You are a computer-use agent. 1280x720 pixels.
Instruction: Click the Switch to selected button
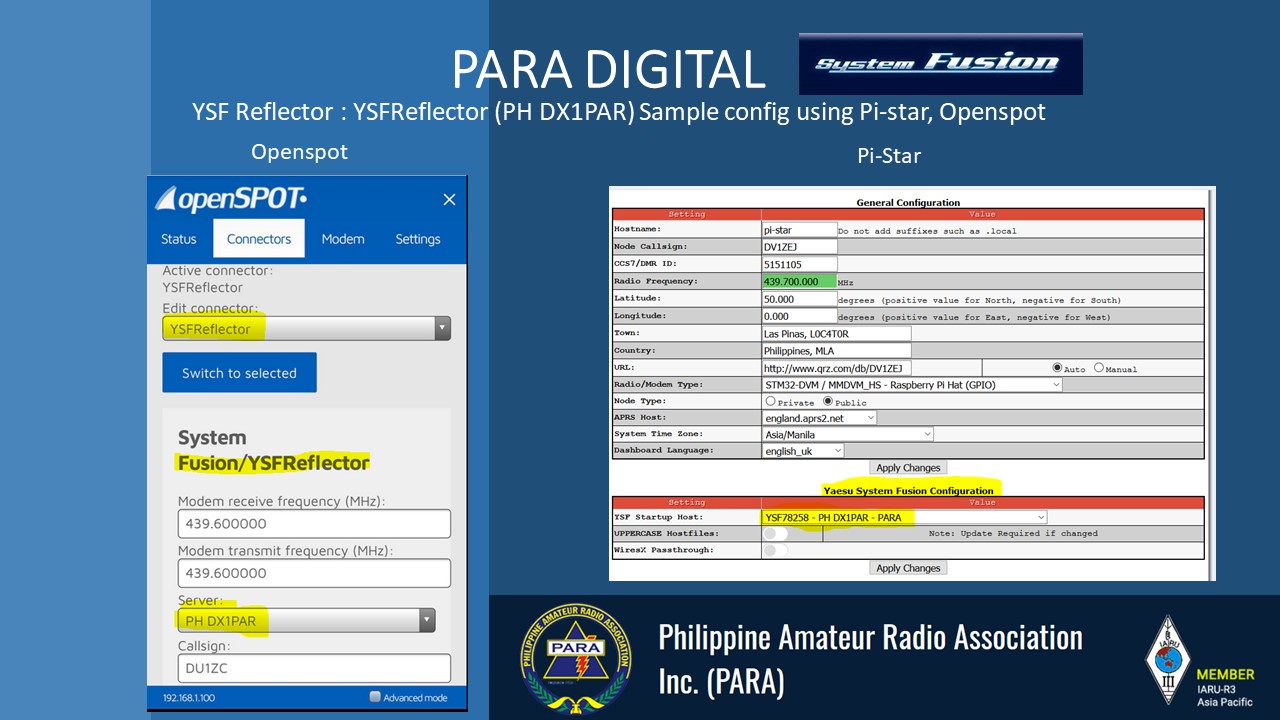click(x=239, y=373)
